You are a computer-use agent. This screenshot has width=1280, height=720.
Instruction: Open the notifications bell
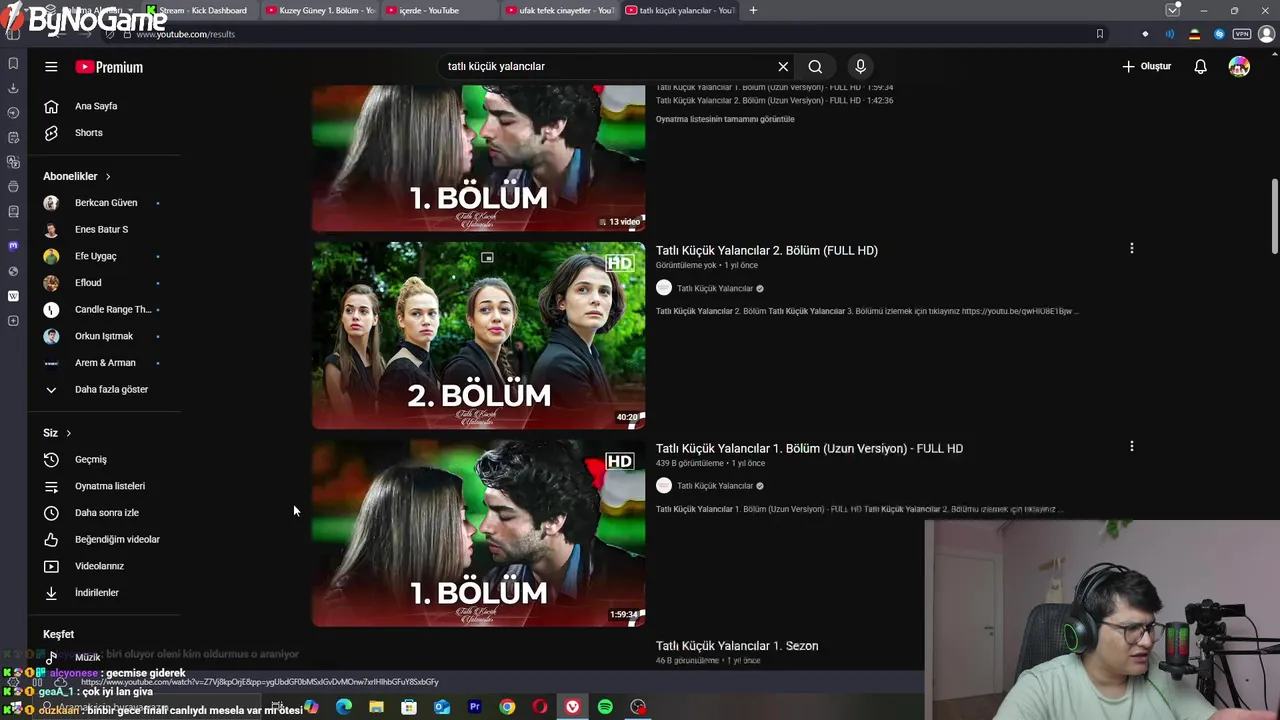click(x=1200, y=66)
